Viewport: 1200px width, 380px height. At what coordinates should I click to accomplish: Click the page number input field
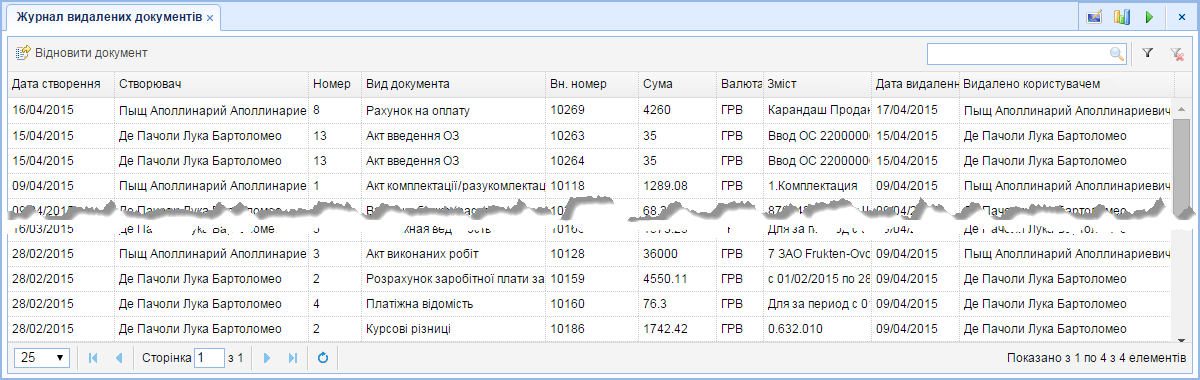tap(209, 357)
